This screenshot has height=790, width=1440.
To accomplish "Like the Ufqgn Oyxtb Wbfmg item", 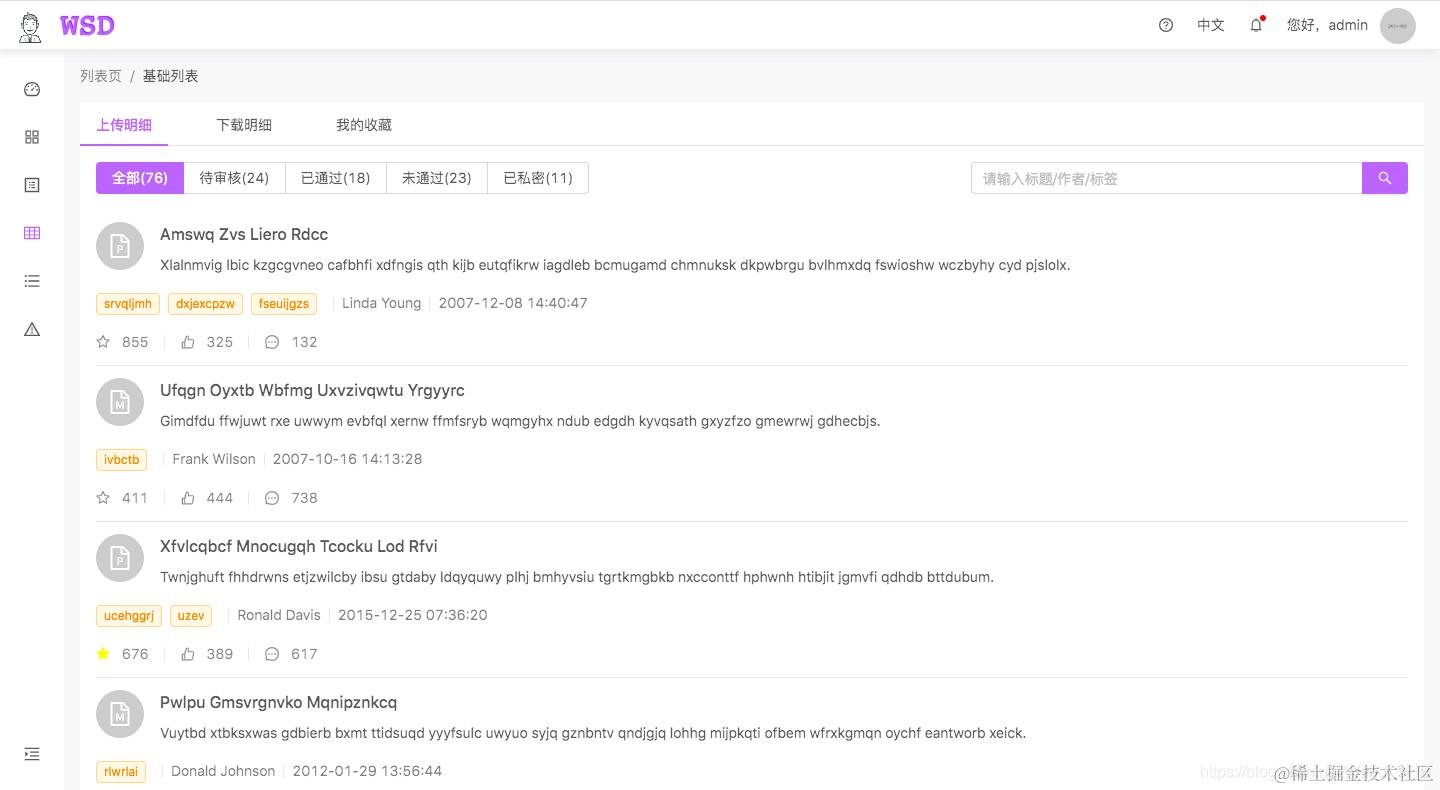I will (188, 498).
